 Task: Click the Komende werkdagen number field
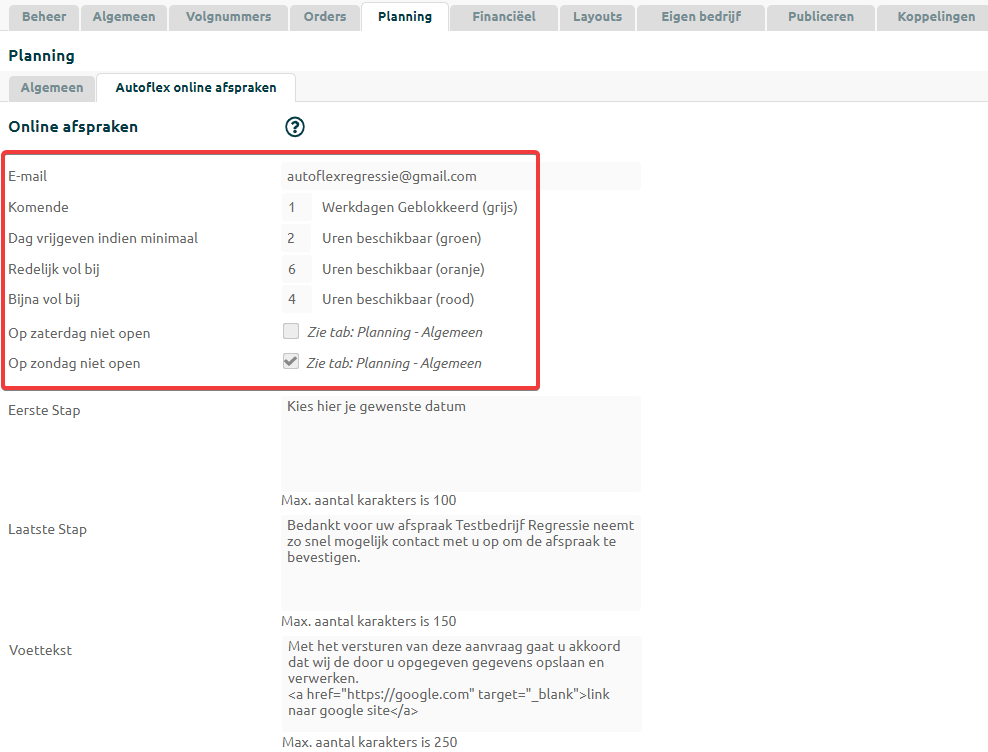(295, 208)
